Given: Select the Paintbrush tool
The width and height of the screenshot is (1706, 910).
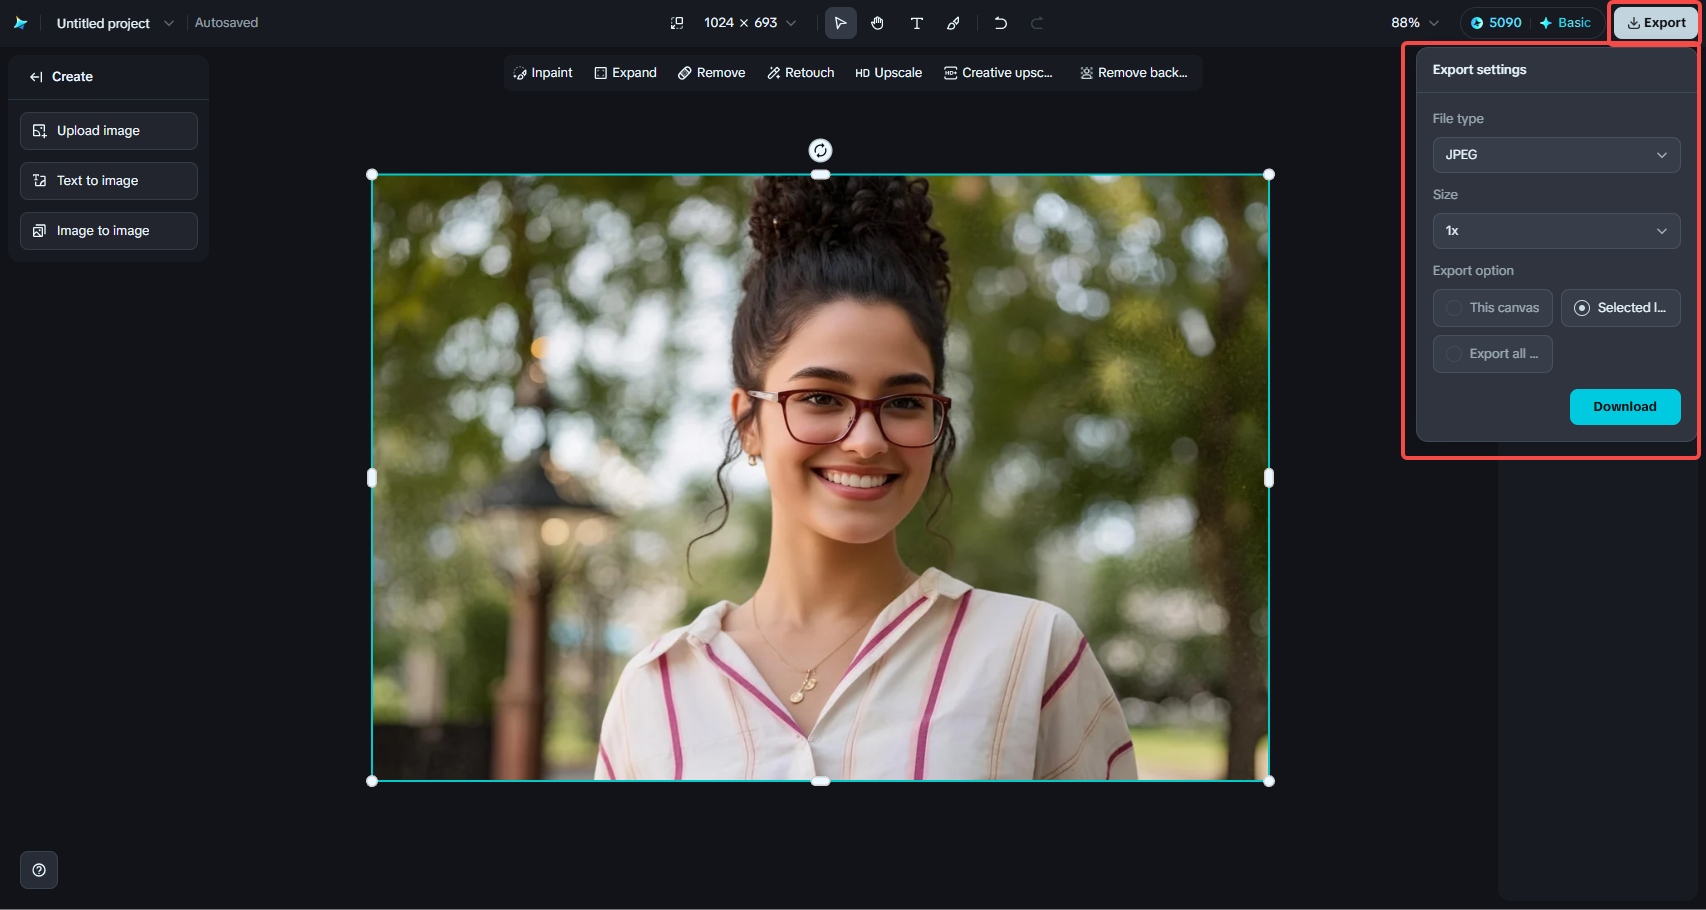Looking at the screenshot, I should 954,22.
